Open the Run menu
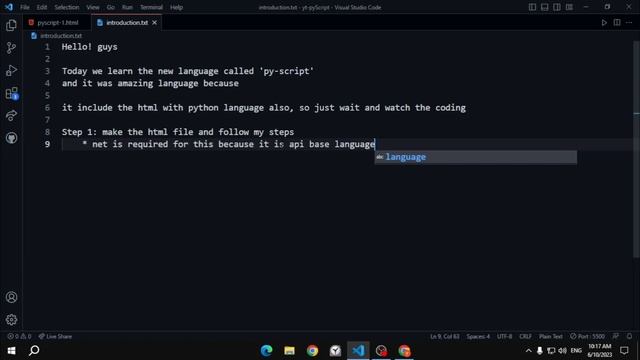 pyautogui.click(x=127, y=7)
